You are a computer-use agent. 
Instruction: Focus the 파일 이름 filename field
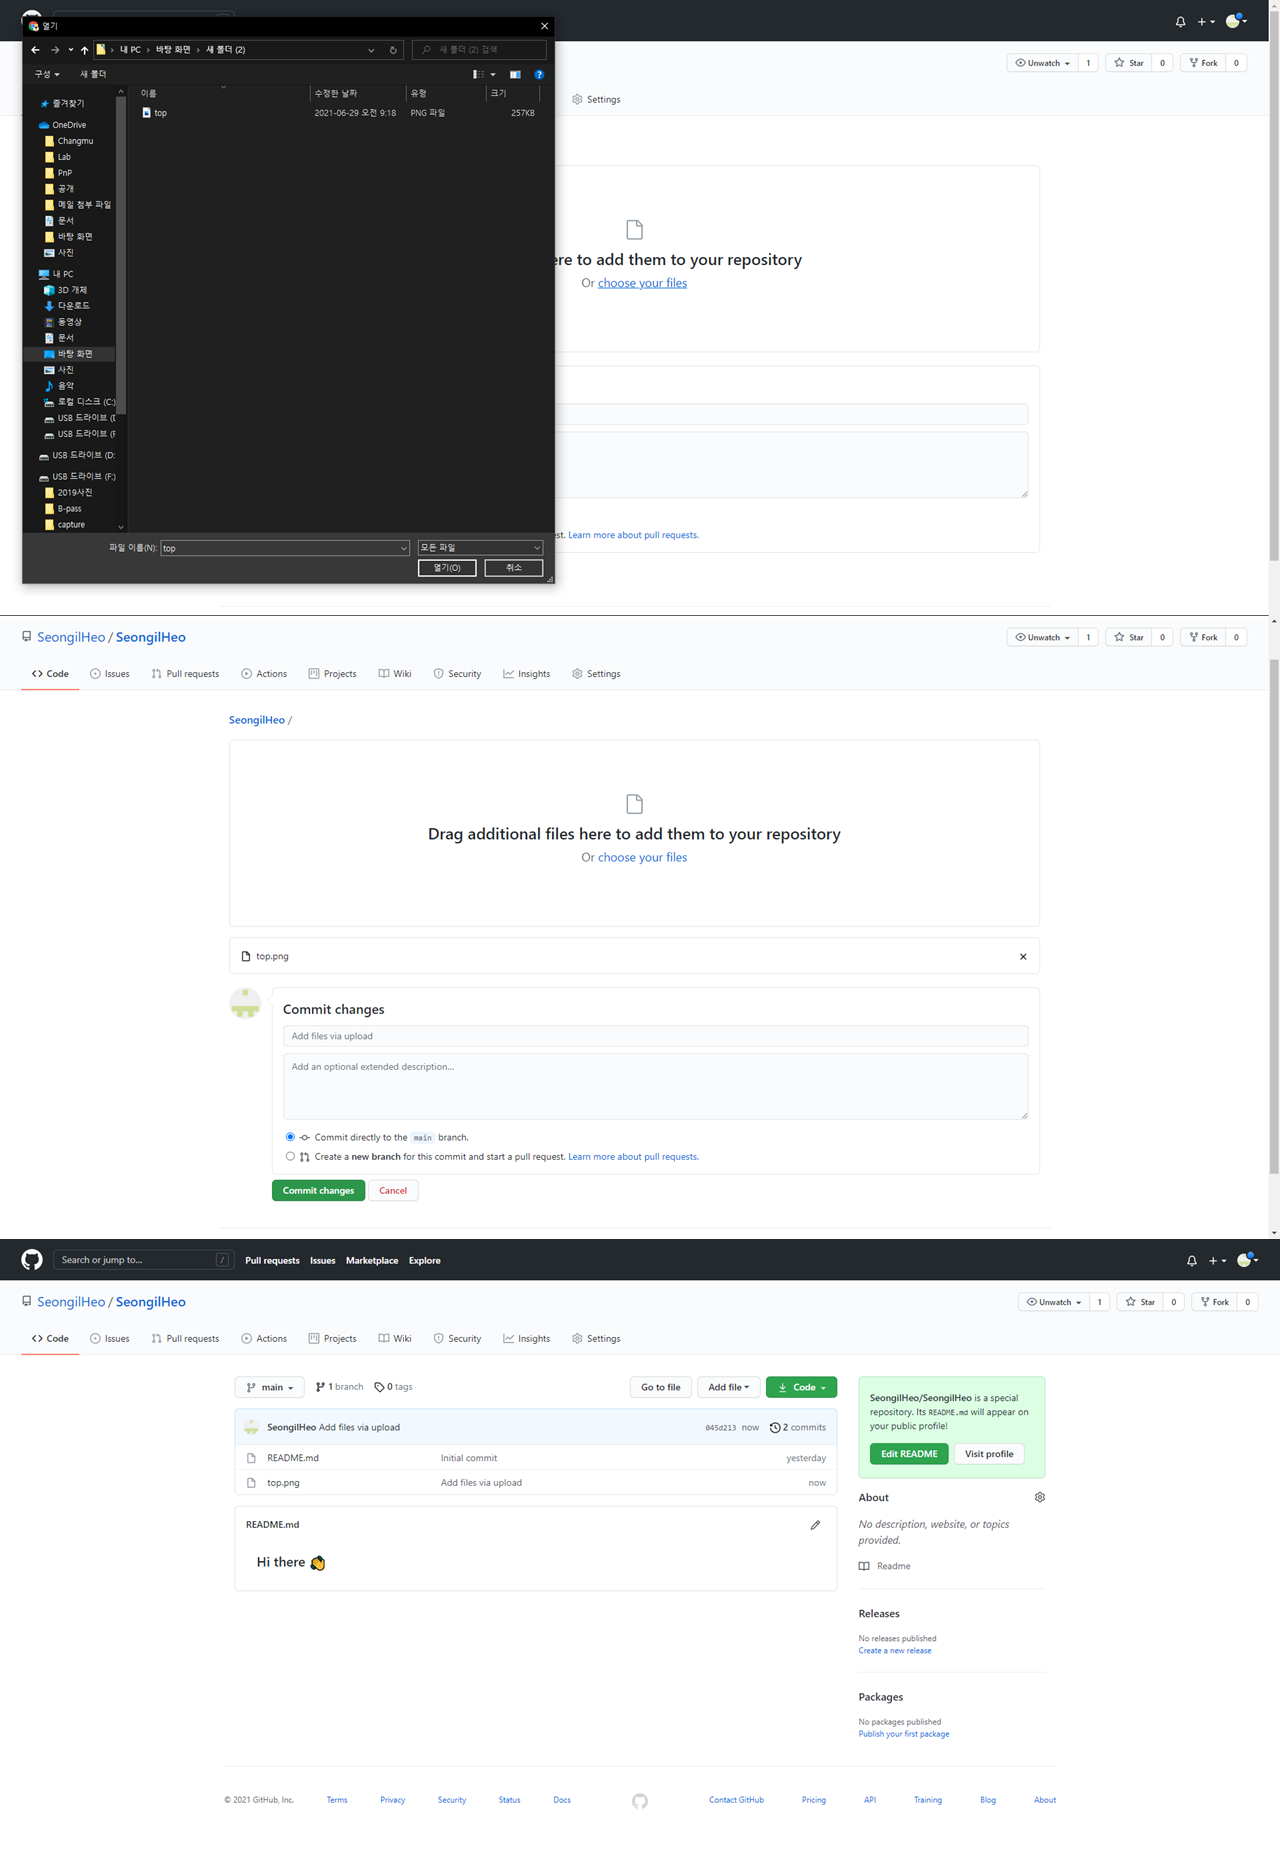point(285,548)
